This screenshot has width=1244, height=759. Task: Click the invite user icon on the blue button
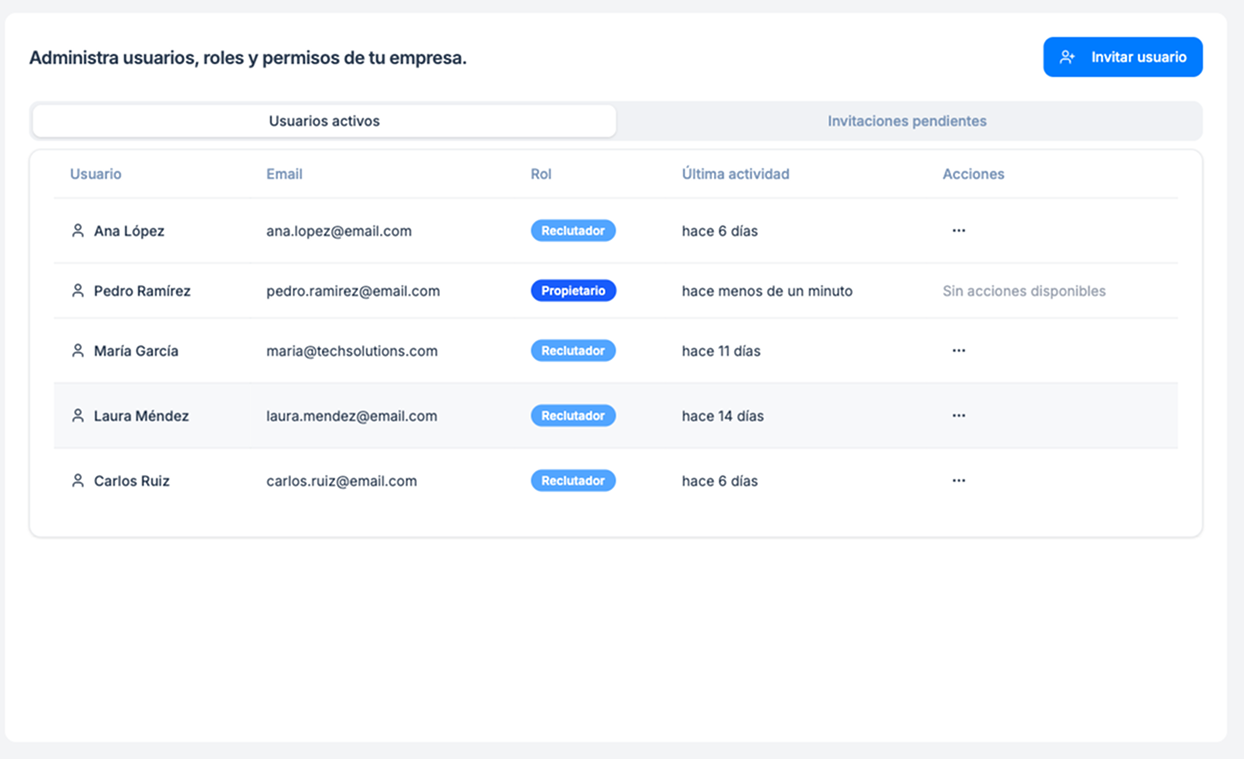pyautogui.click(x=1068, y=57)
